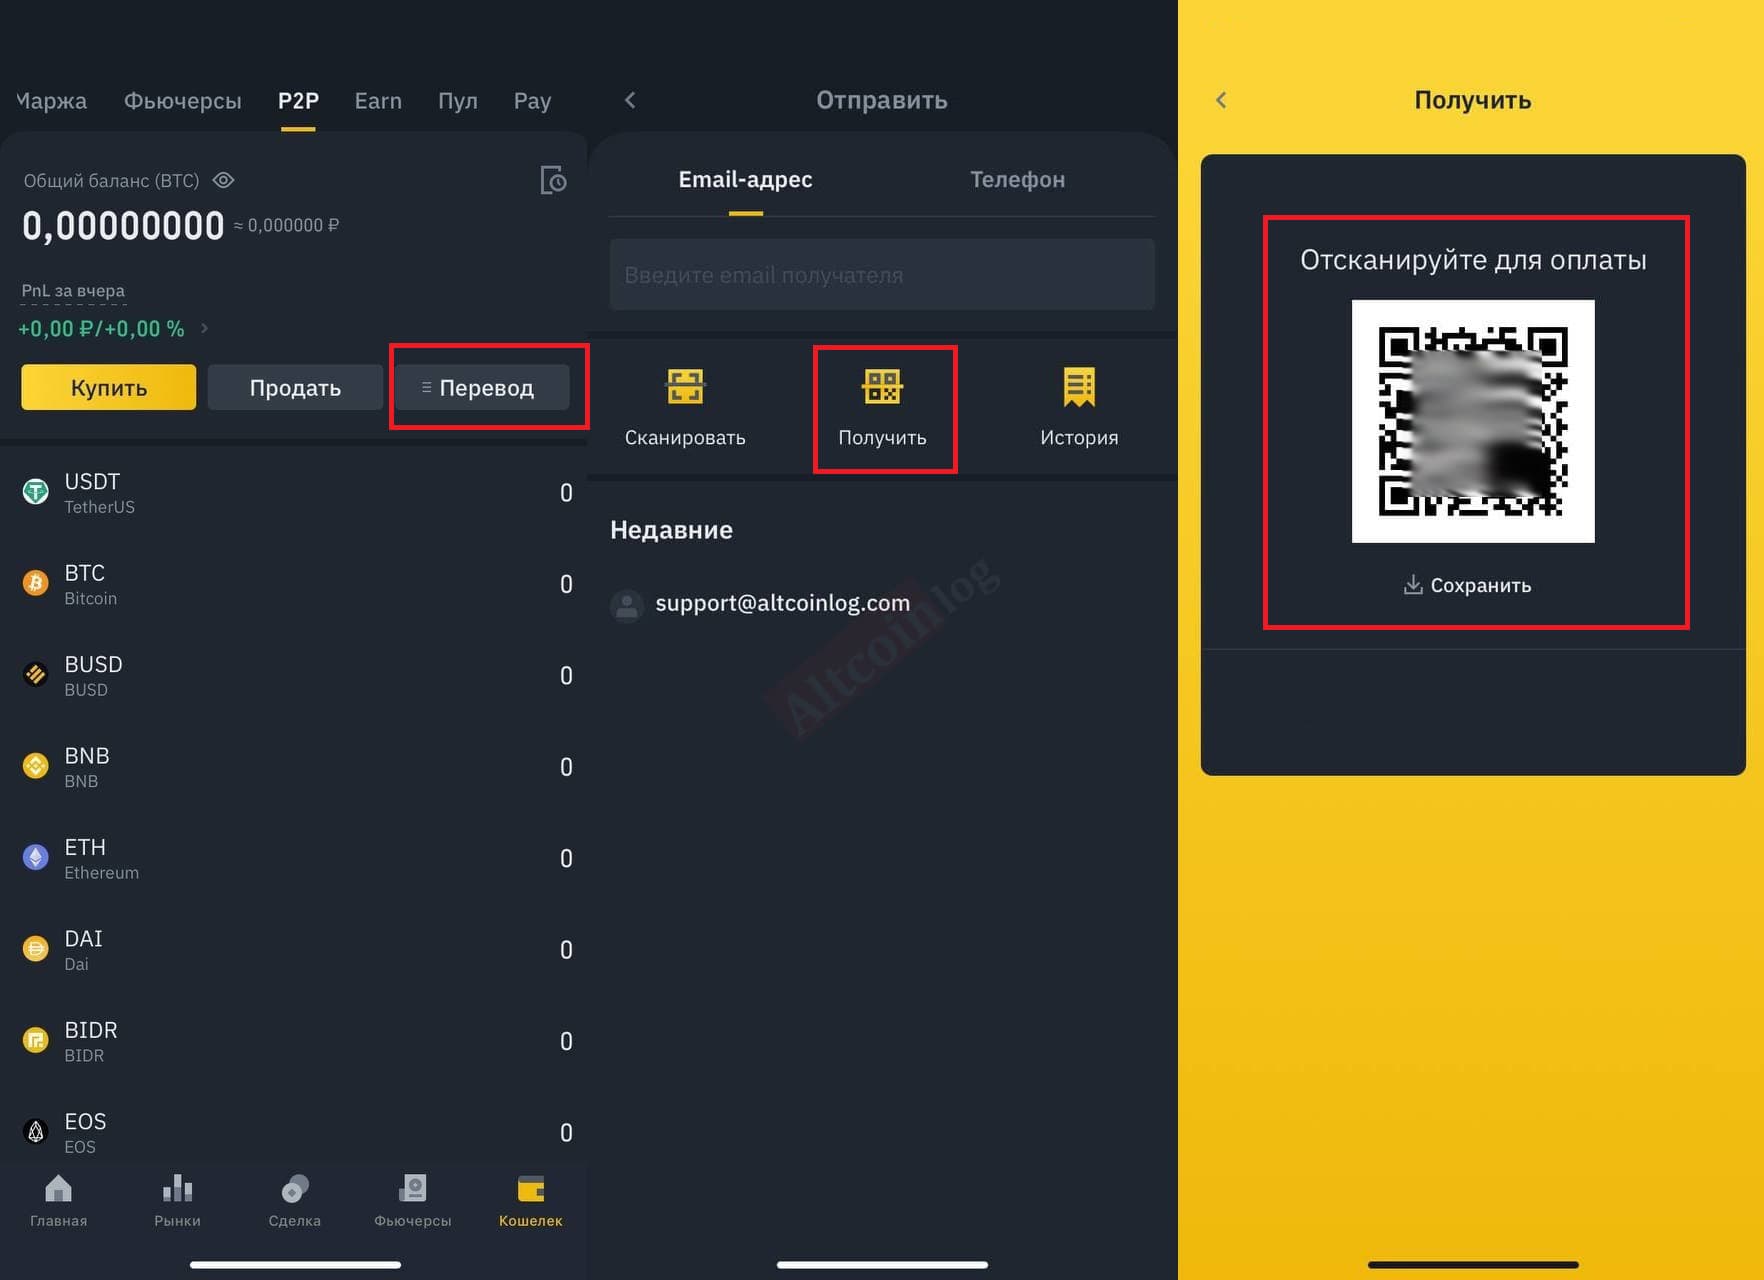Click the ETH Ethereum coin icon
Image resolution: width=1764 pixels, height=1280 pixels.
click(36, 858)
